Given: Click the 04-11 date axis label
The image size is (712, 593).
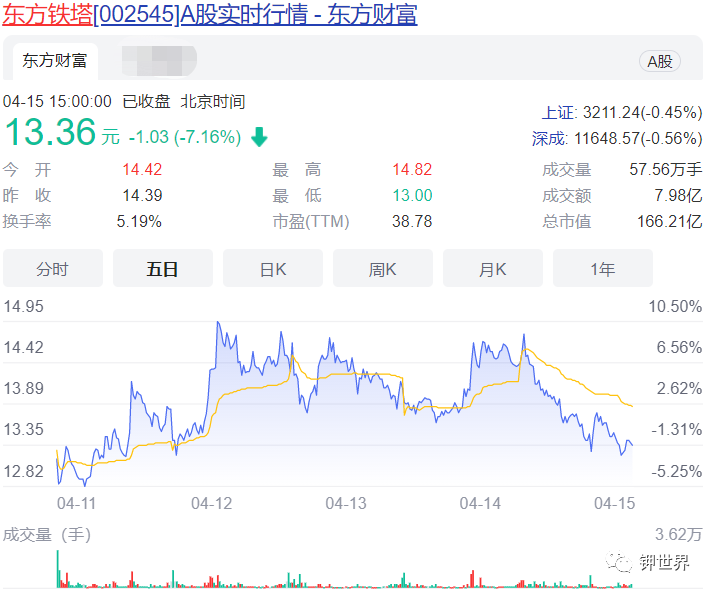Looking at the screenshot, I should (76, 504).
